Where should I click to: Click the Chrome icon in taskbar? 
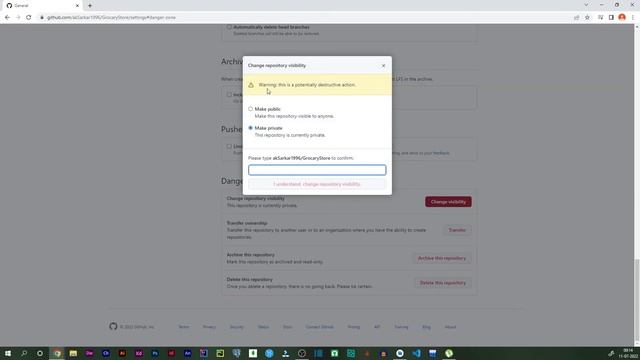coord(57,353)
